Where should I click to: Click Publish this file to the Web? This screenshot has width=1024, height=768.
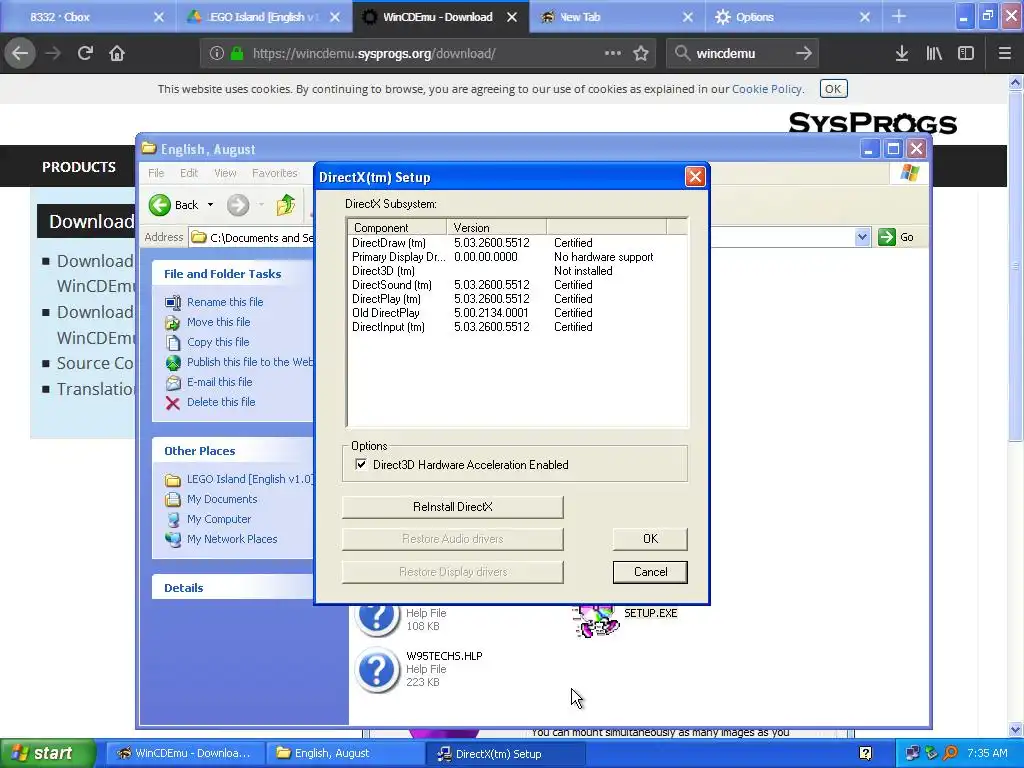[x=249, y=362]
